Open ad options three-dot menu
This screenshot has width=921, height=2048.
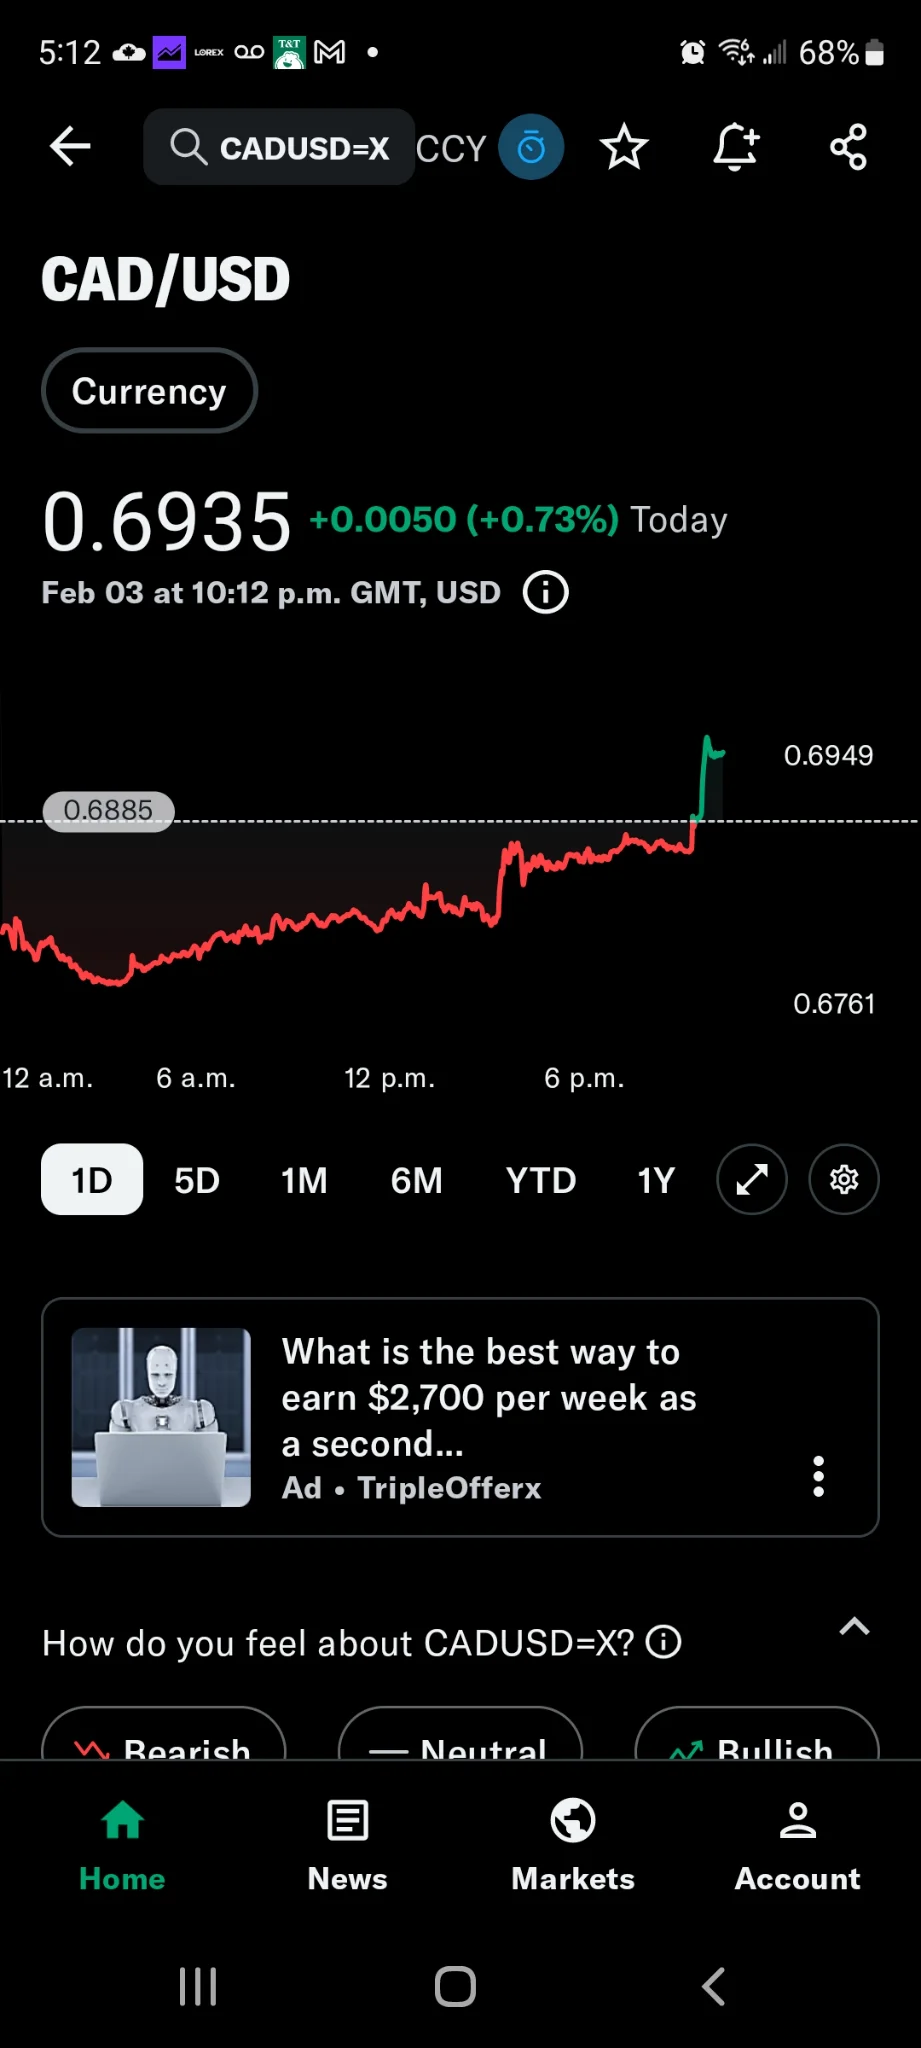(x=819, y=1476)
